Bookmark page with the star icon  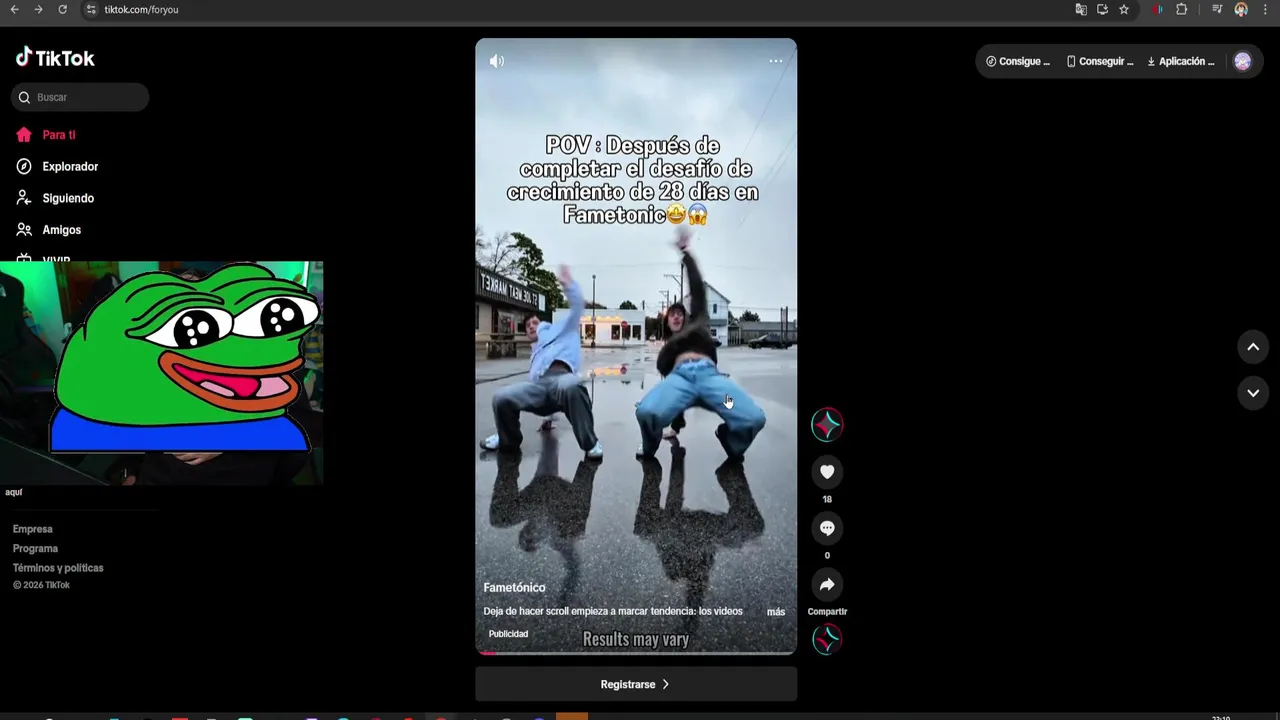pyautogui.click(x=1124, y=9)
